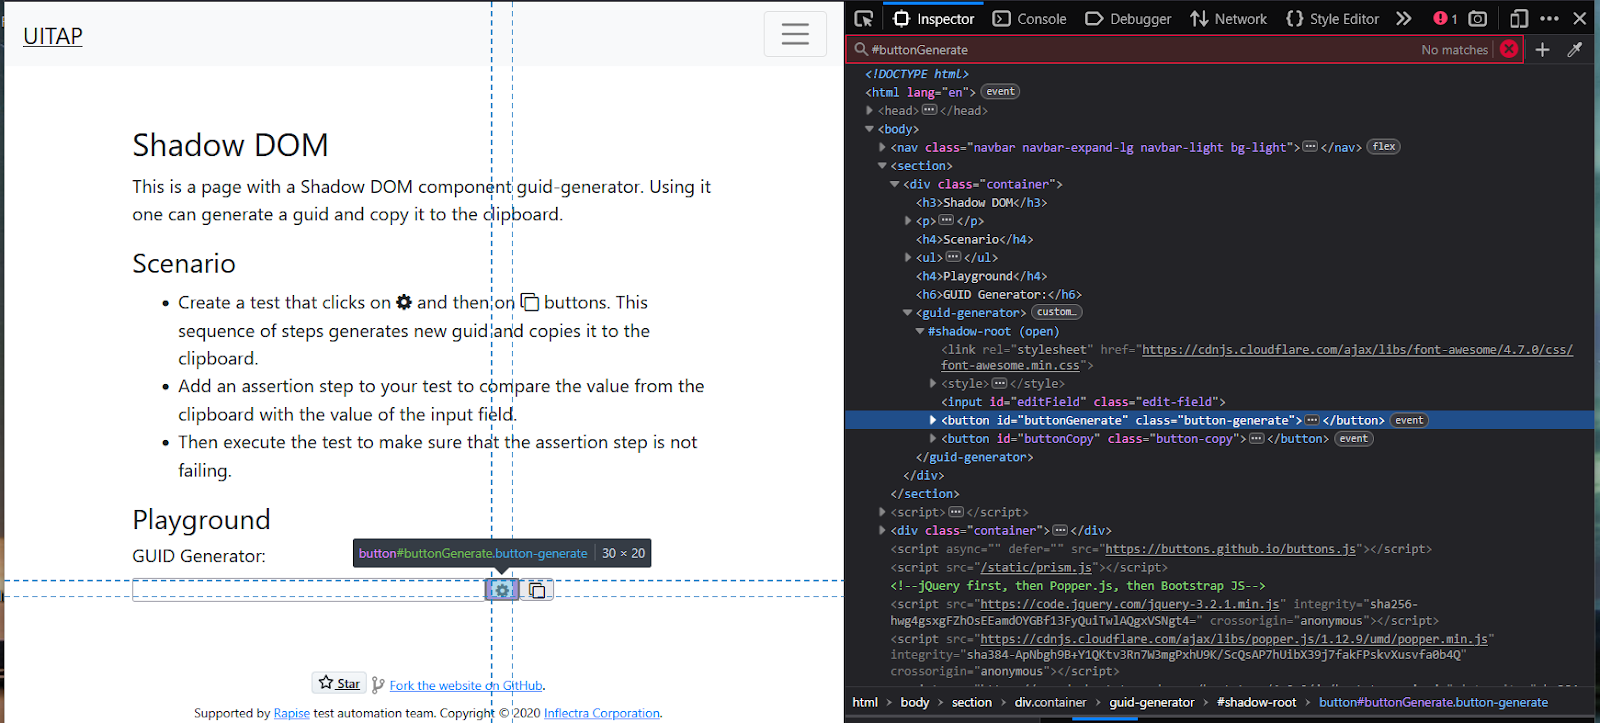This screenshot has width=1600, height=723.
Task: Expand the head element node
Action: tap(870, 110)
